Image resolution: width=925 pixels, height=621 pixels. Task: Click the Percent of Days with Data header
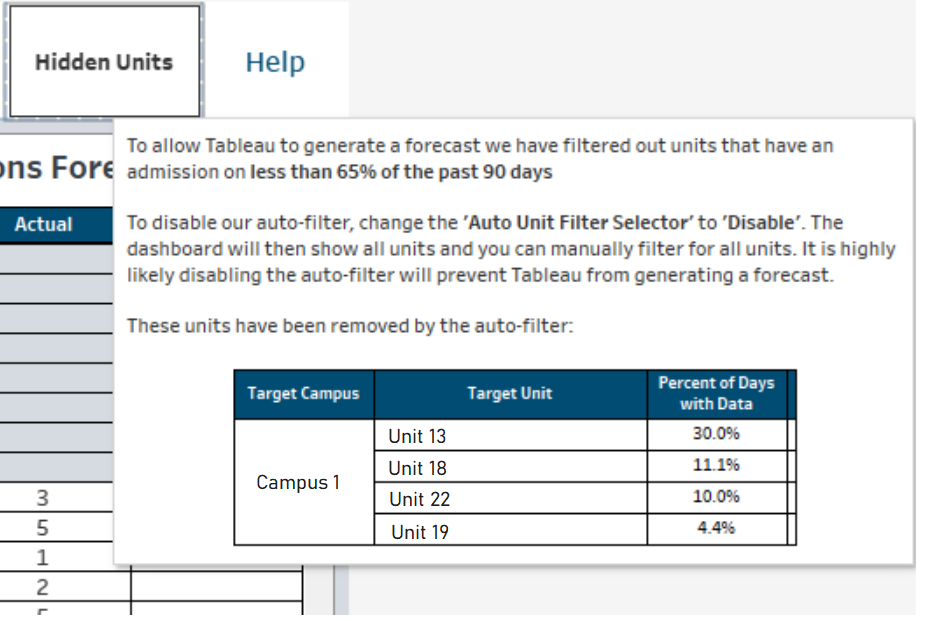[x=716, y=393]
